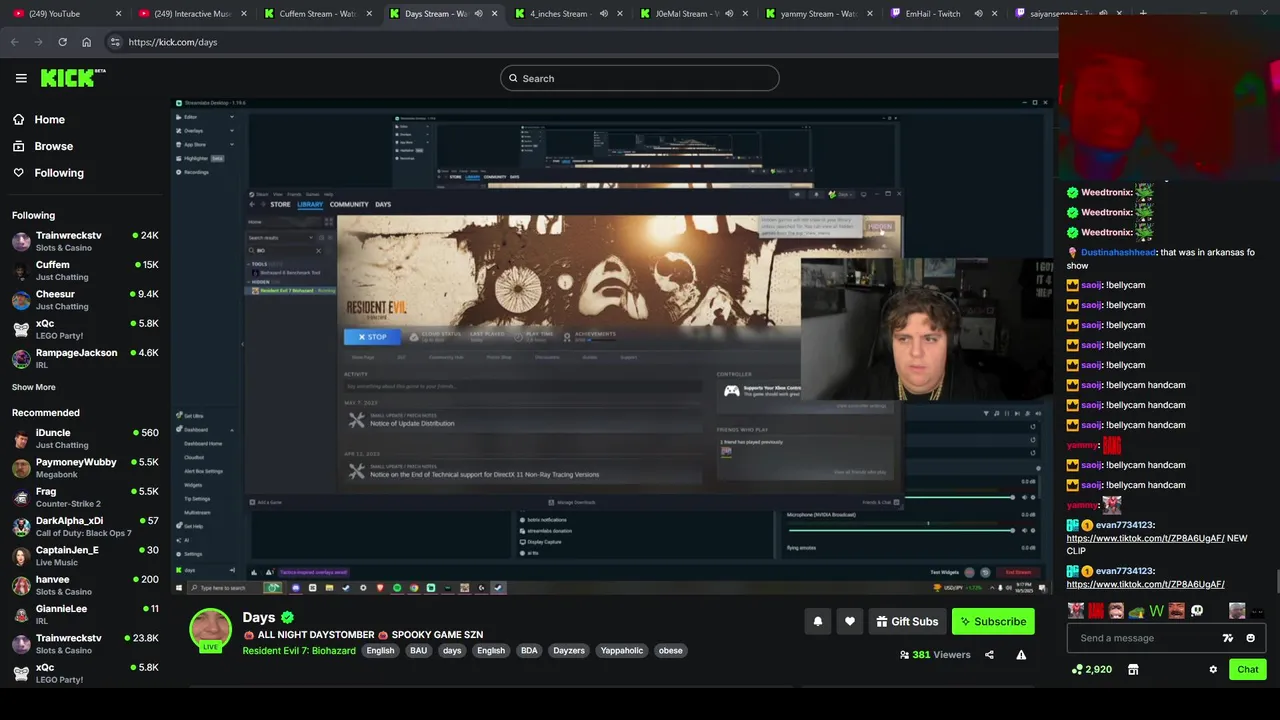Switch to yammy Stream tab
The width and height of the screenshot is (1280, 720).
coord(818,14)
